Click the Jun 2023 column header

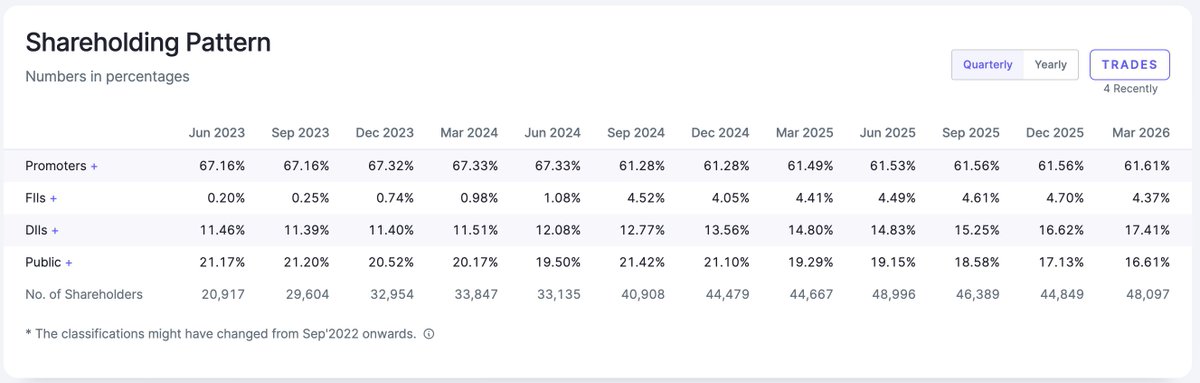pos(217,132)
